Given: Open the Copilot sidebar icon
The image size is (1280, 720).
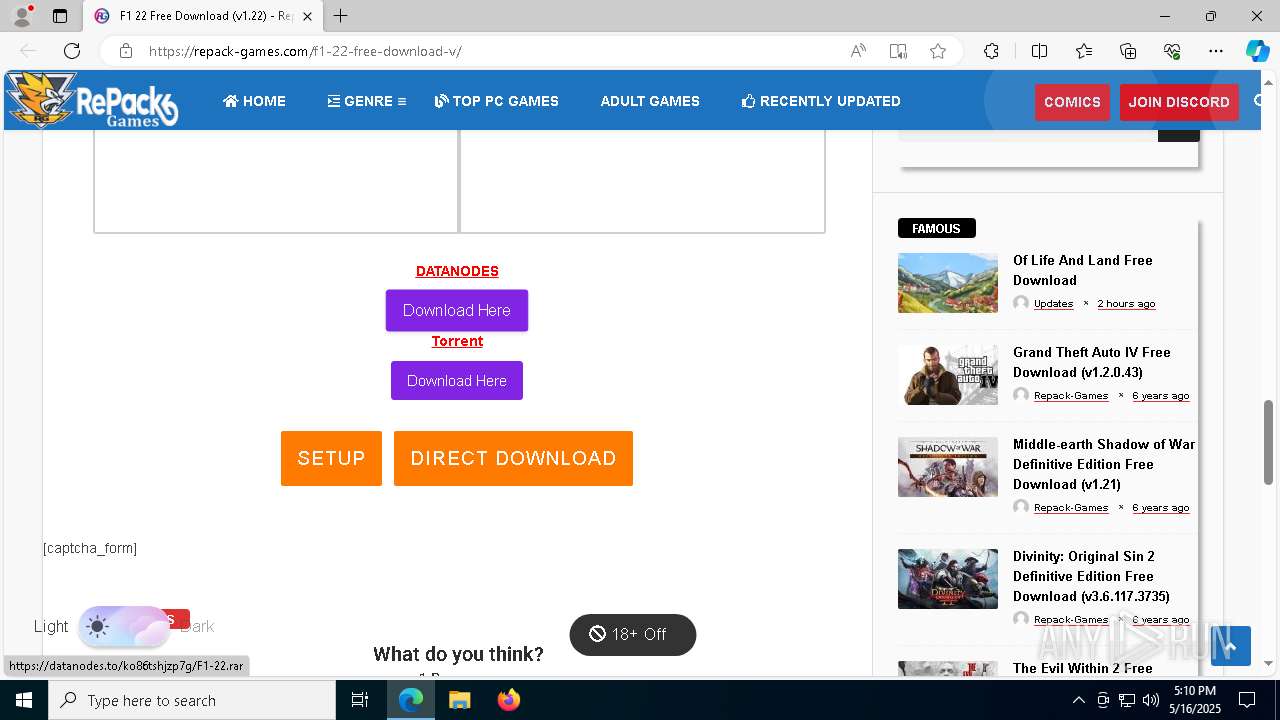Looking at the screenshot, I should tap(1257, 51).
